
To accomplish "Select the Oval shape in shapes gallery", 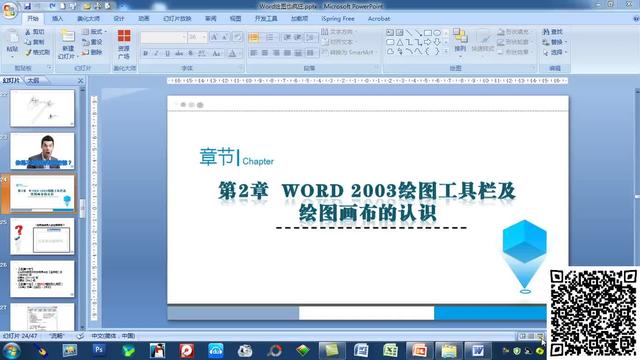I will 437,33.
